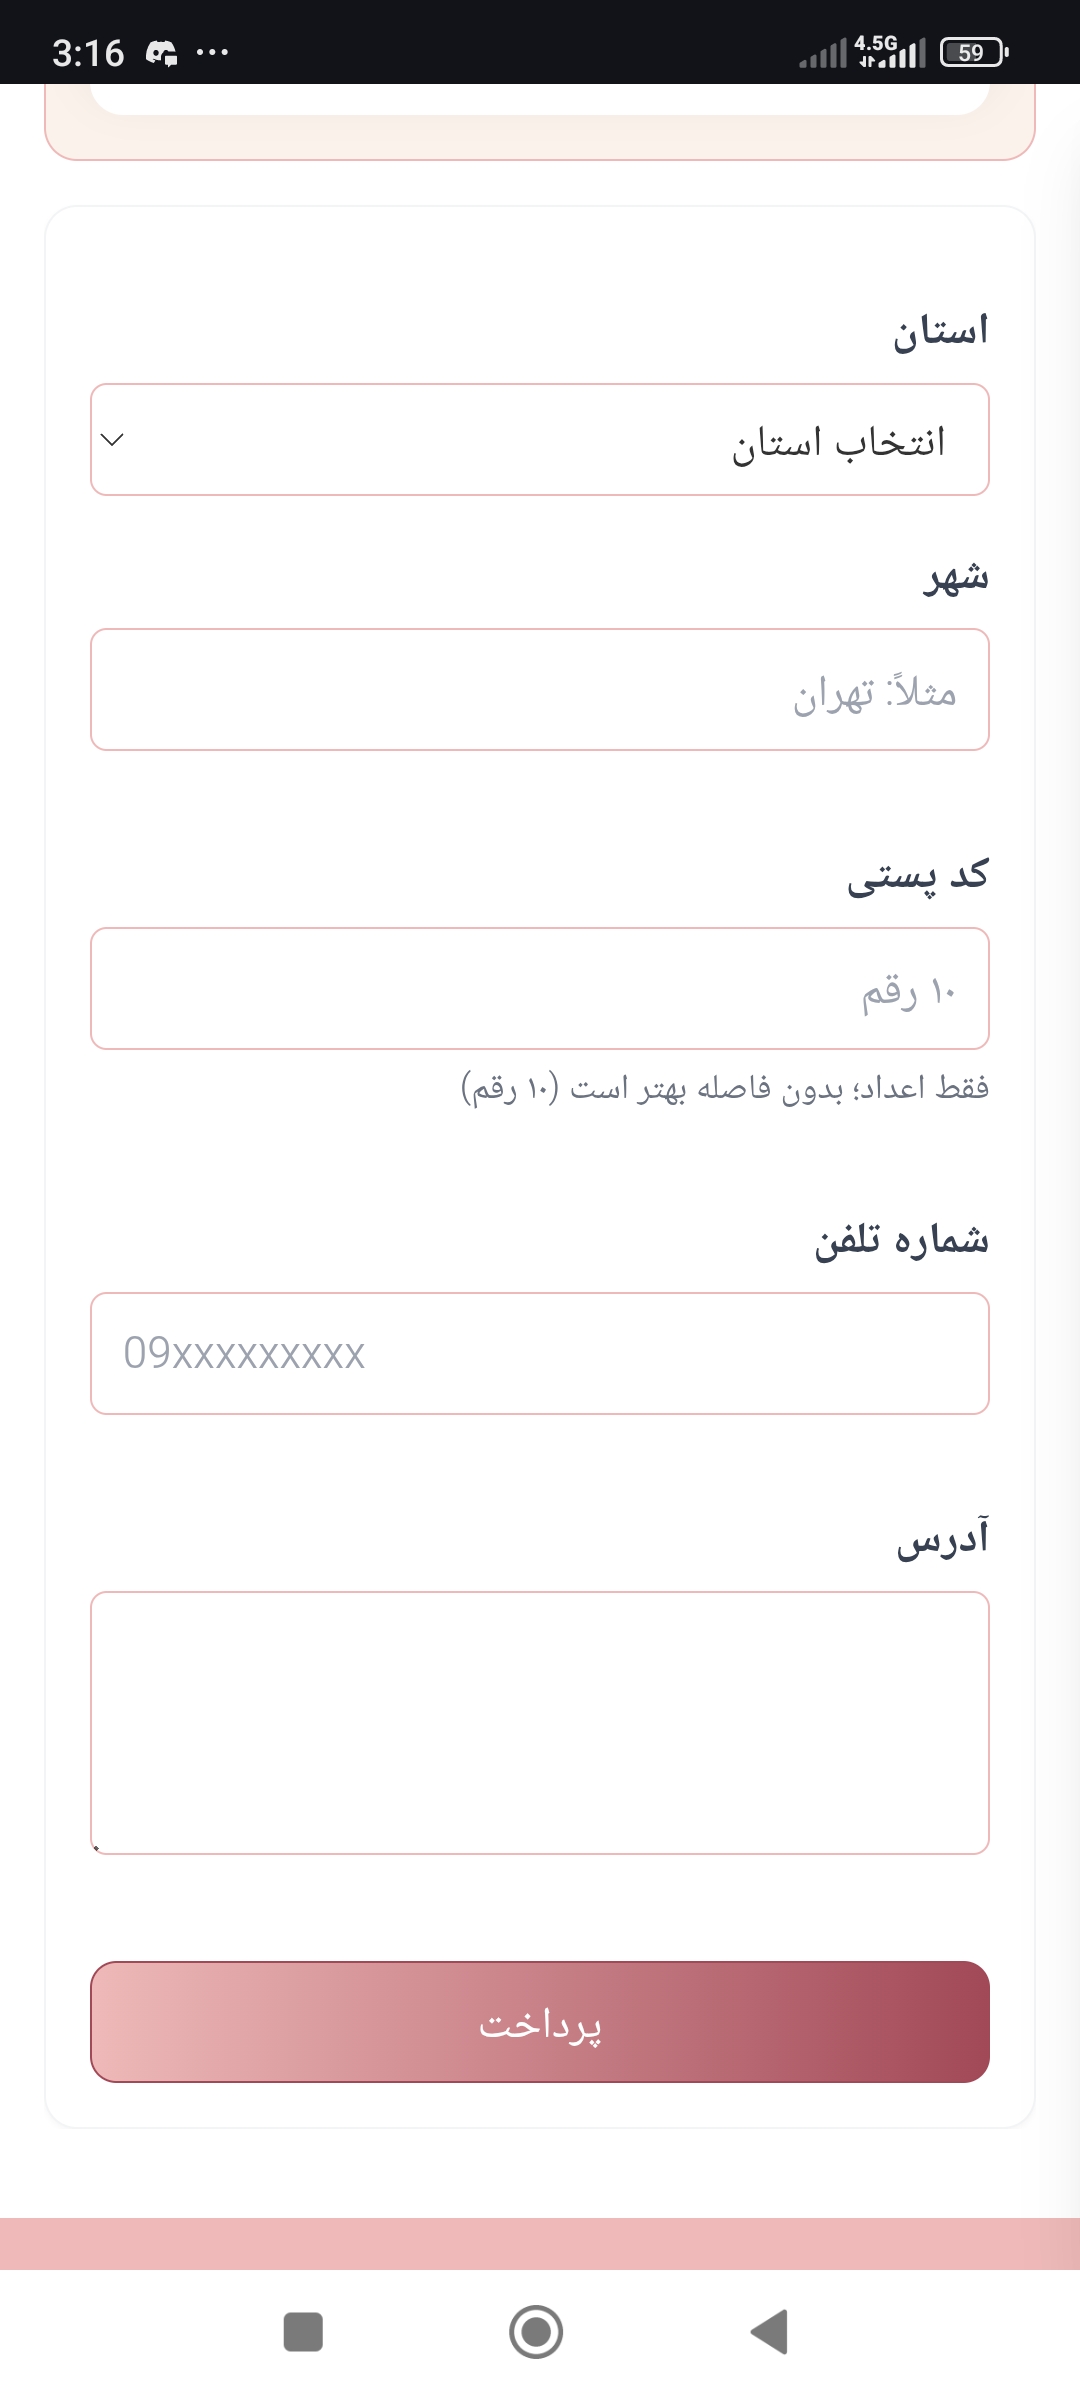Viewport: 1080px width, 2400px height.
Task: Select the phone number field "09xxxxxxxxx"
Action: (x=540, y=1353)
